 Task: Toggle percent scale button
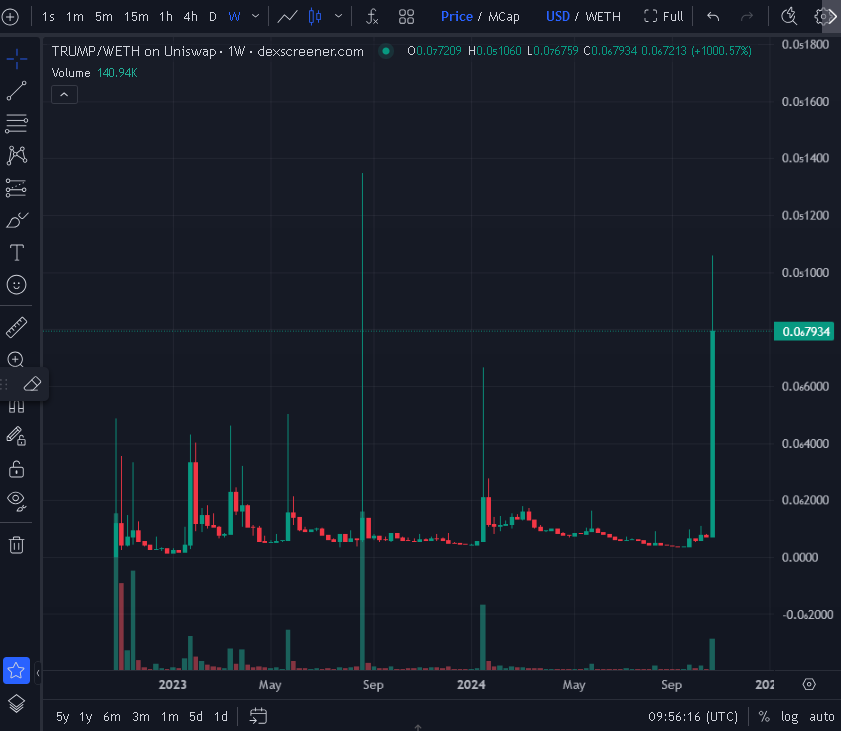[x=764, y=717]
